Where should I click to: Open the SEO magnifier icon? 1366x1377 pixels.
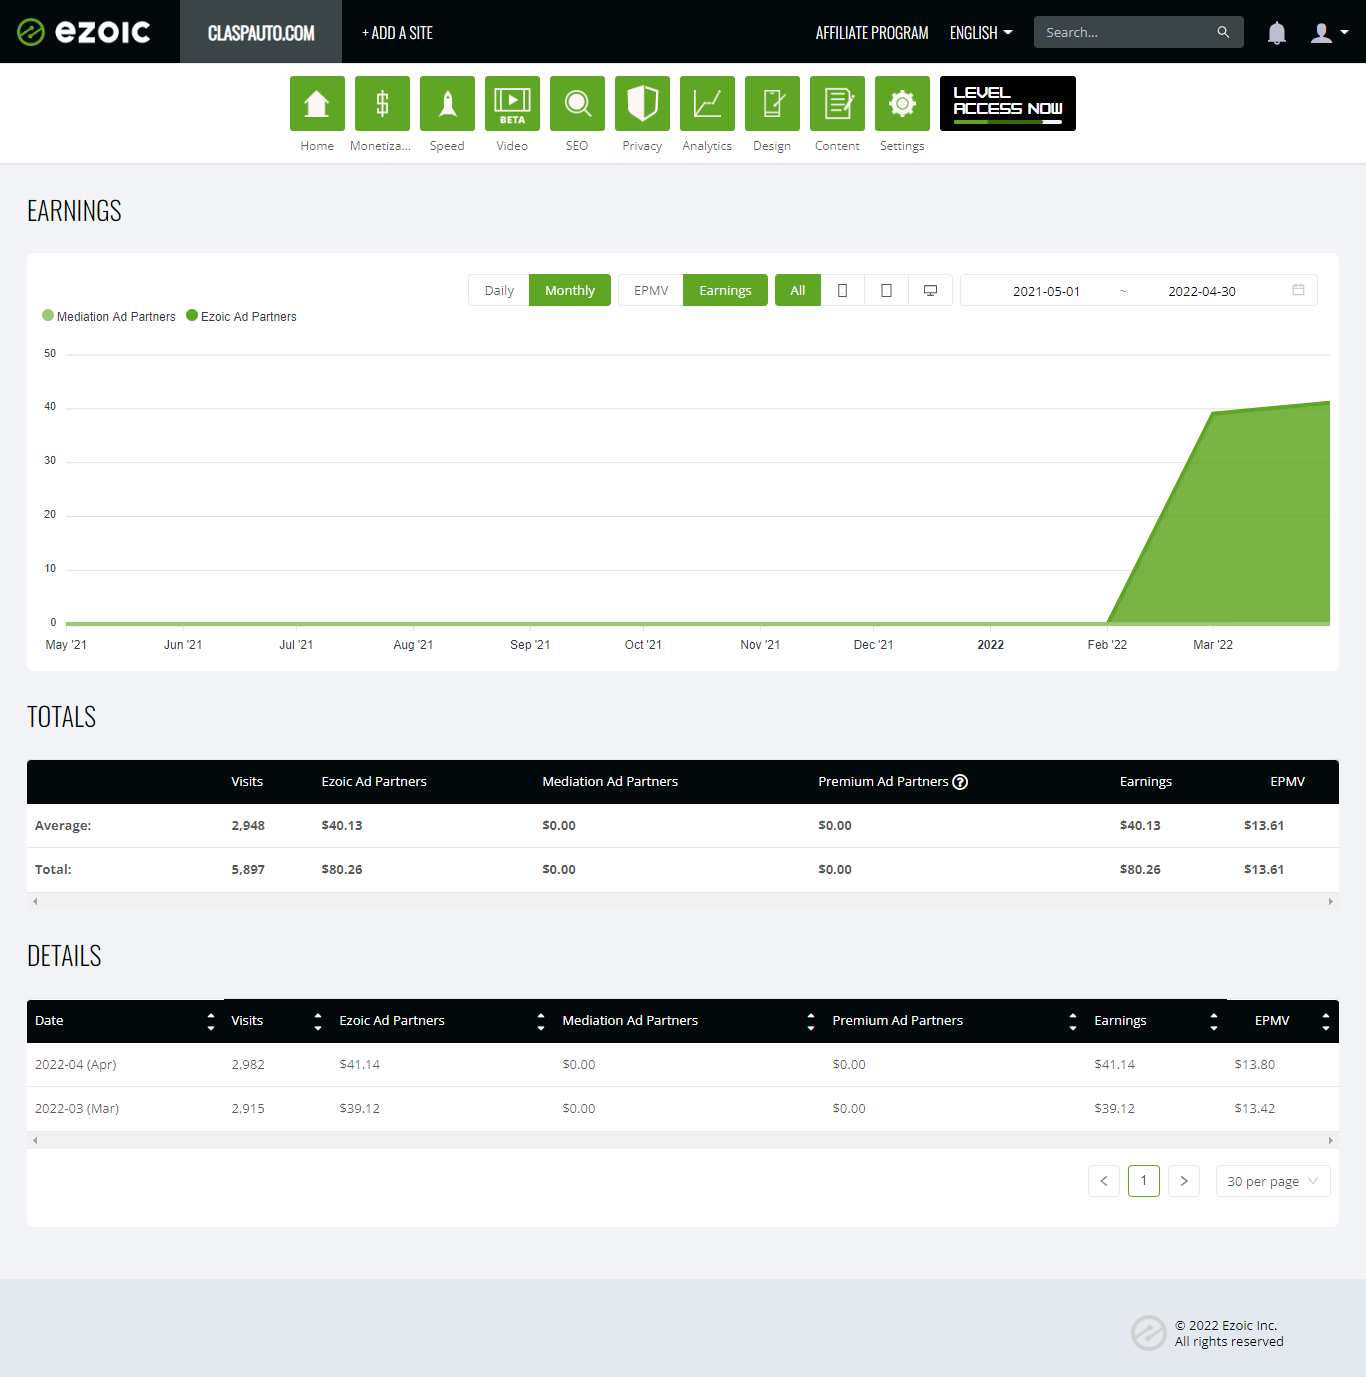577,104
